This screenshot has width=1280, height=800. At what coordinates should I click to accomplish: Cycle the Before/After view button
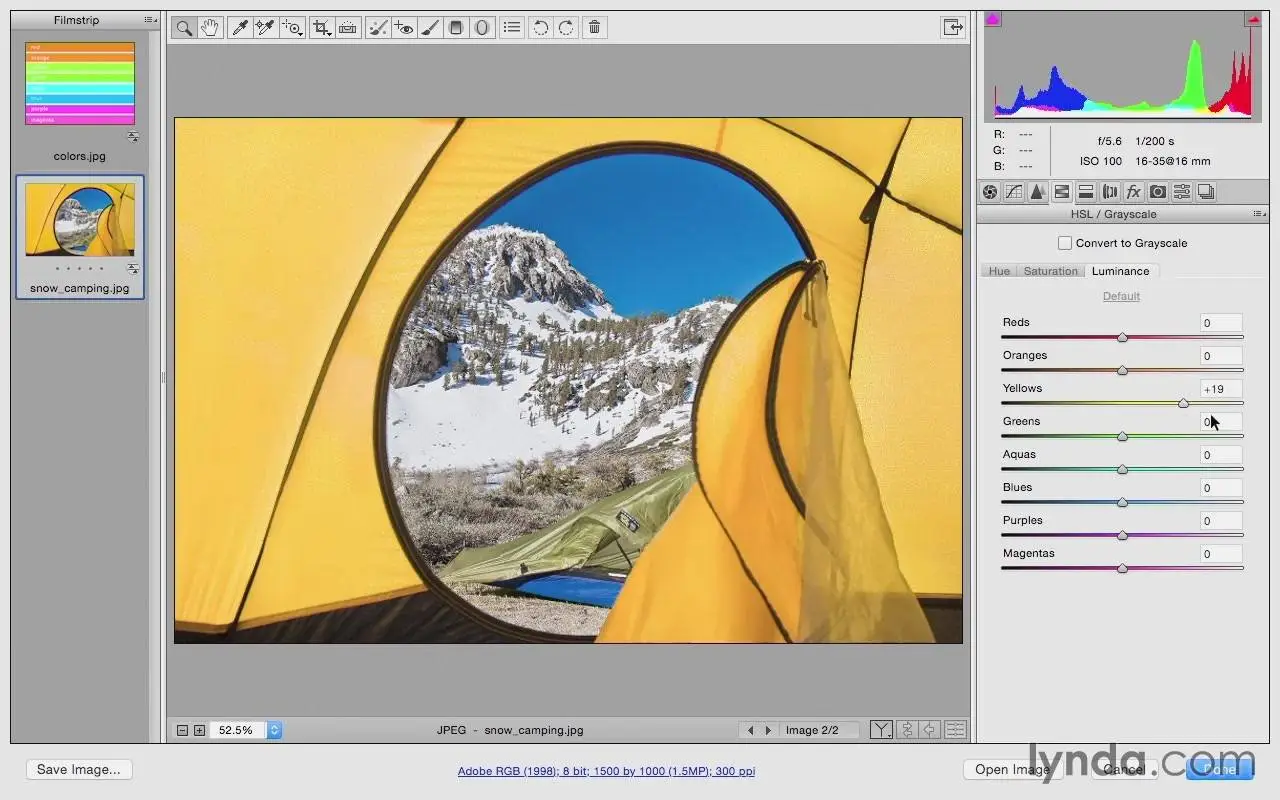point(881,730)
